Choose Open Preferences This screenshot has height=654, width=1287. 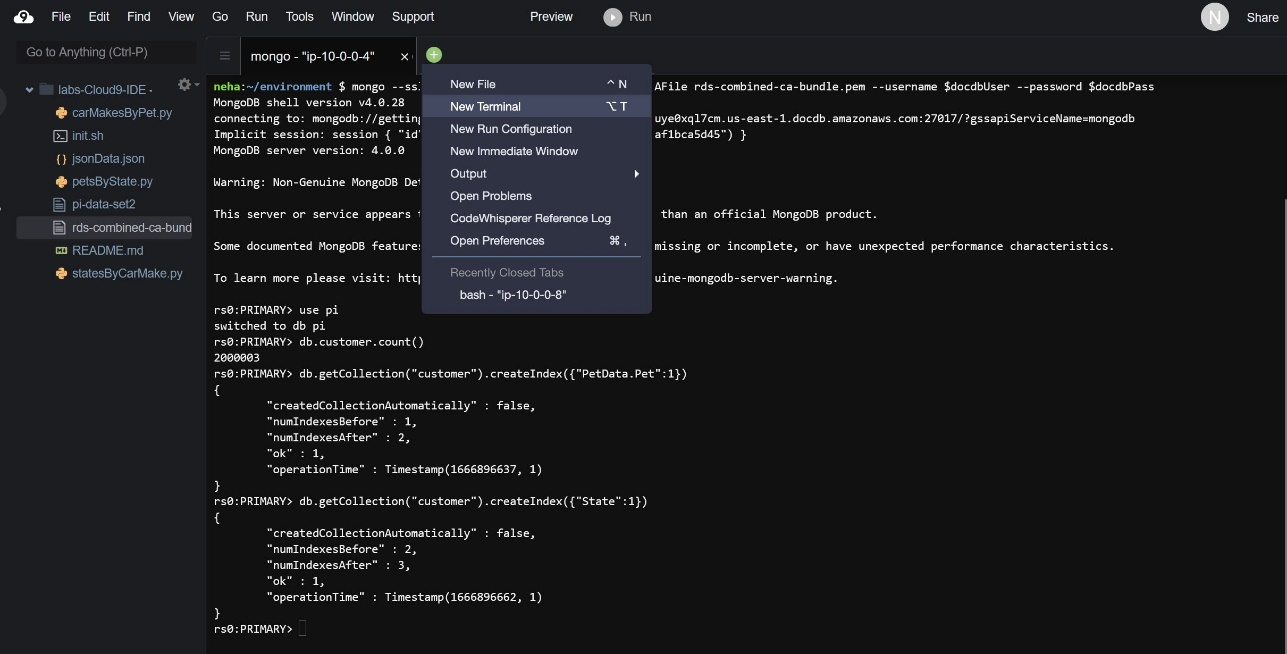[537, 241]
